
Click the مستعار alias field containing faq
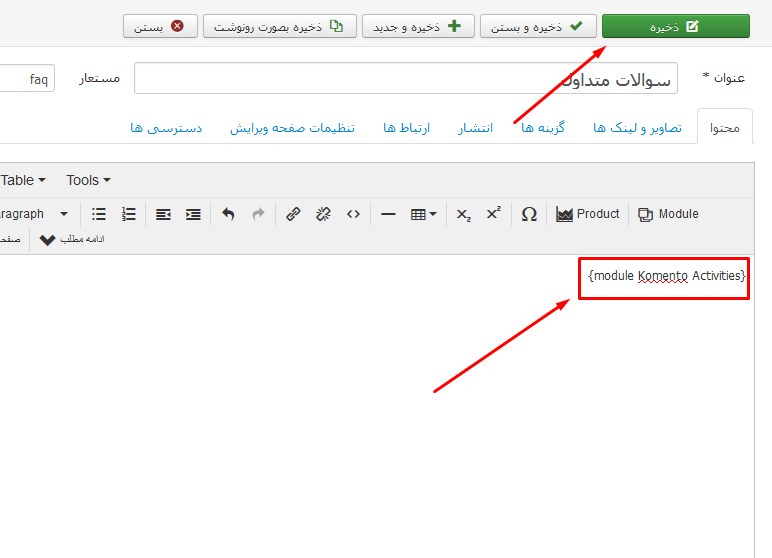click(27, 78)
